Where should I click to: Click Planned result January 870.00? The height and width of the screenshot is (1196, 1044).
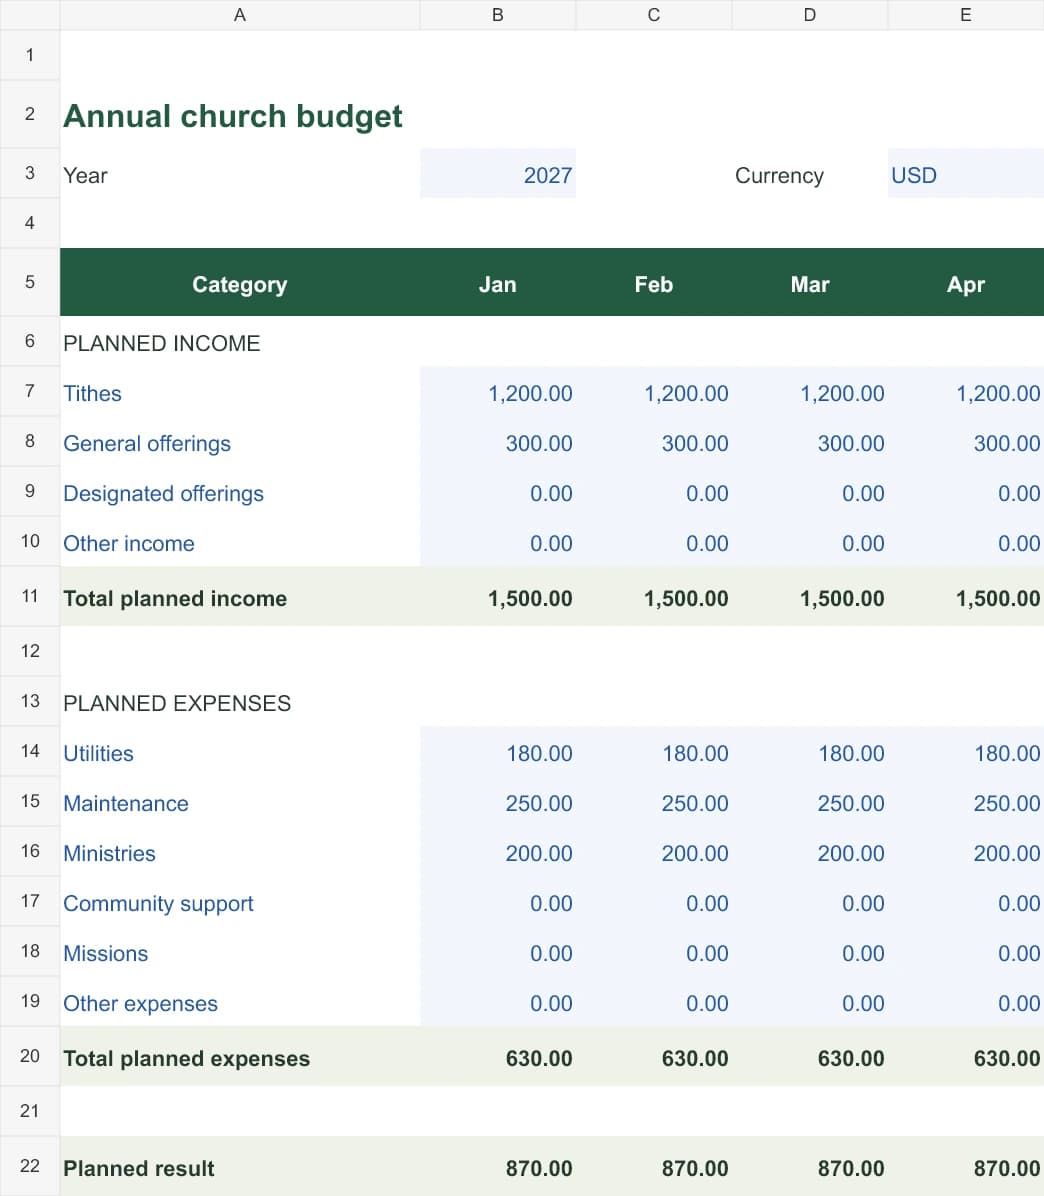(x=498, y=1166)
